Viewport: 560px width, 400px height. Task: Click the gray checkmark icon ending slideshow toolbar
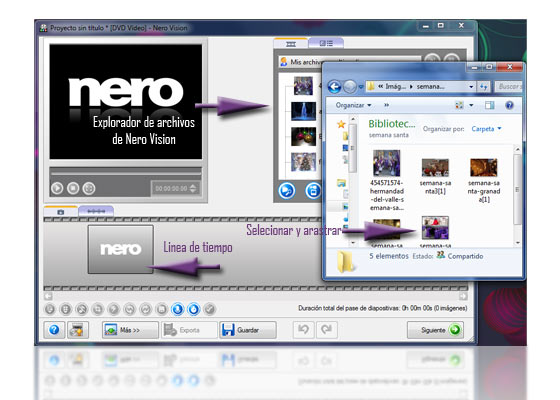click(210, 309)
